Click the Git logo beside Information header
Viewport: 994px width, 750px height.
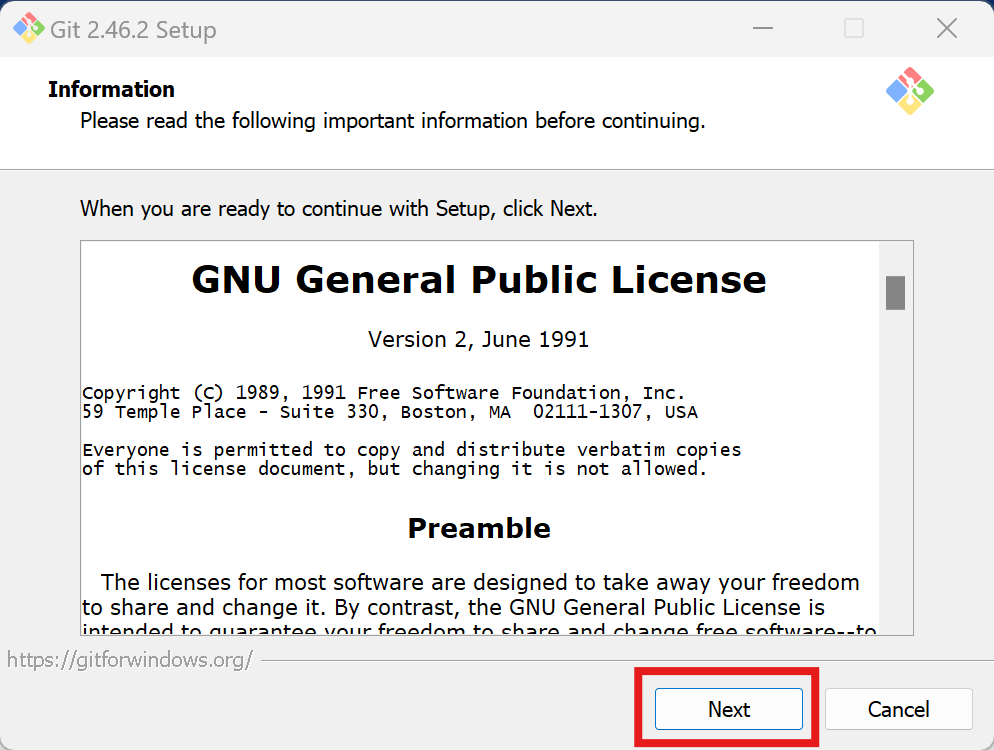910,91
